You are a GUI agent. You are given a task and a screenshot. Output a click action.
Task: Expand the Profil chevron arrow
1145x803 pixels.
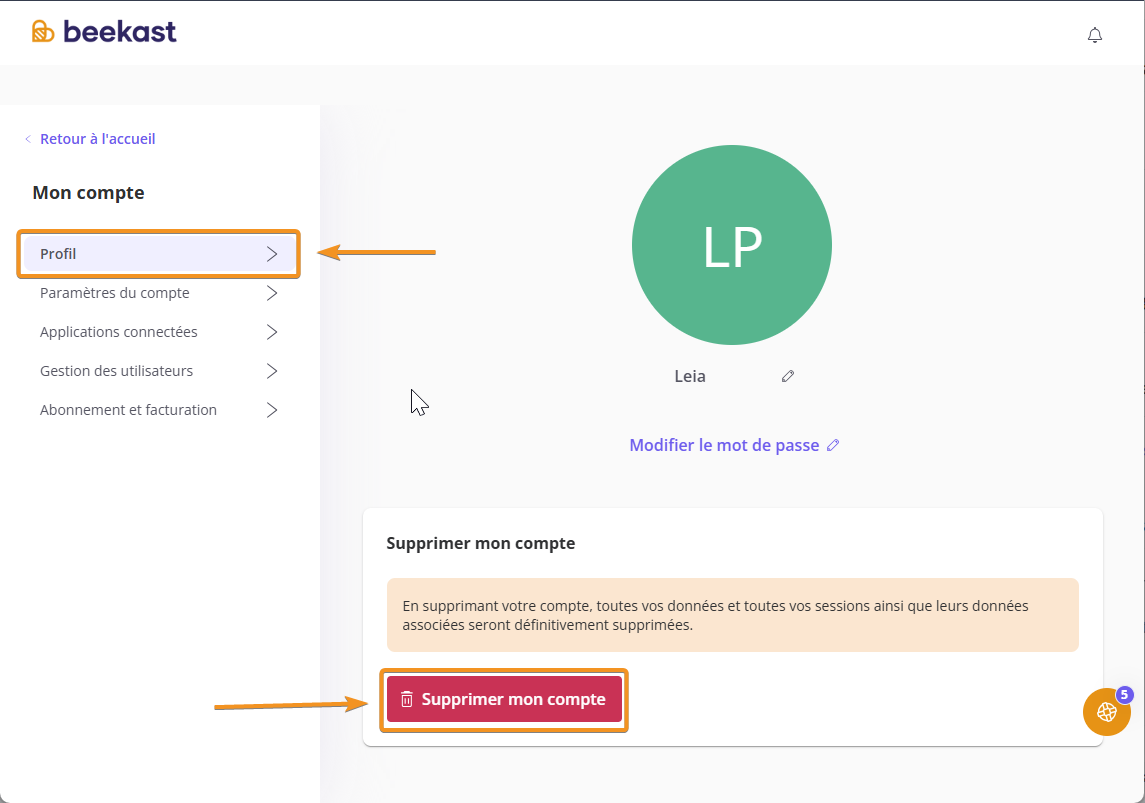[x=272, y=254]
